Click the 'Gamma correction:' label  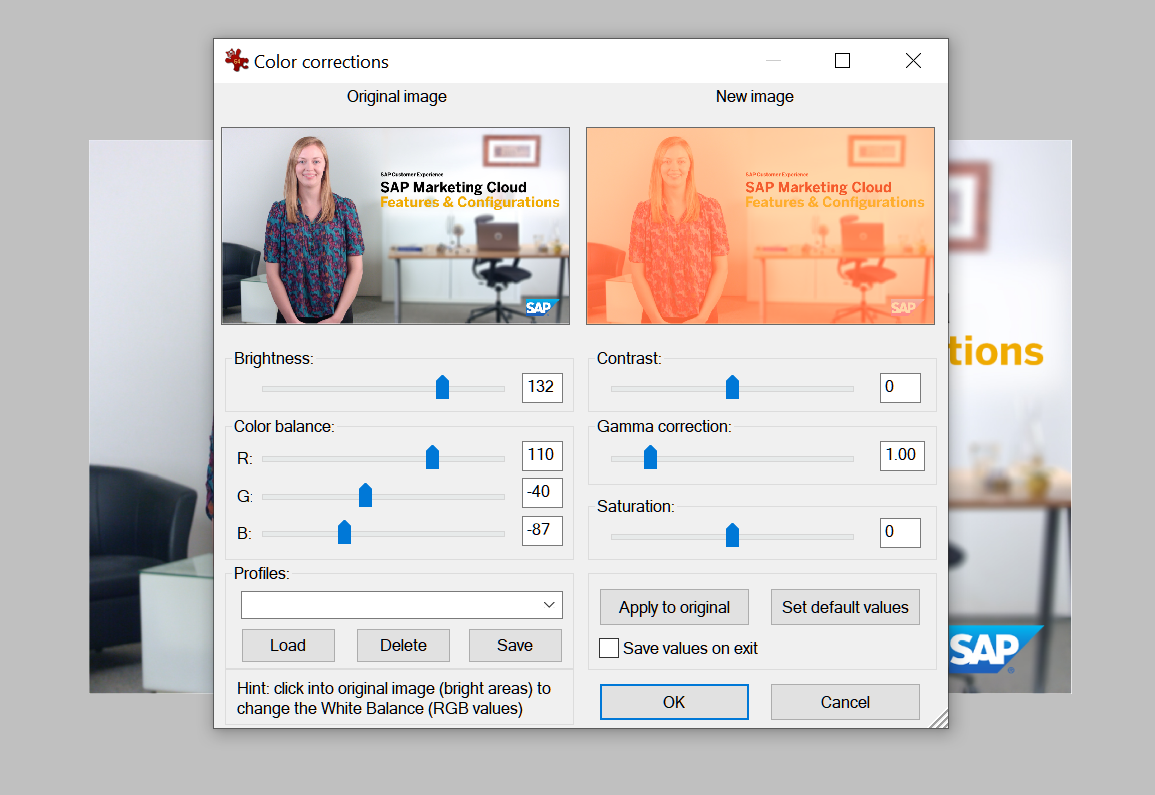664,427
